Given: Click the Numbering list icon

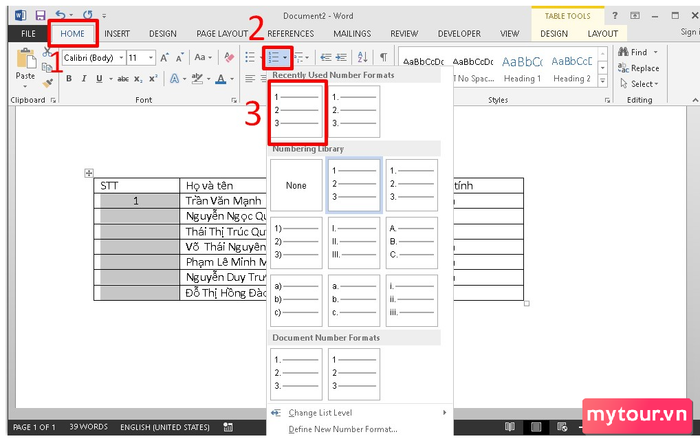Looking at the screenshot, I should click(273, 58).
